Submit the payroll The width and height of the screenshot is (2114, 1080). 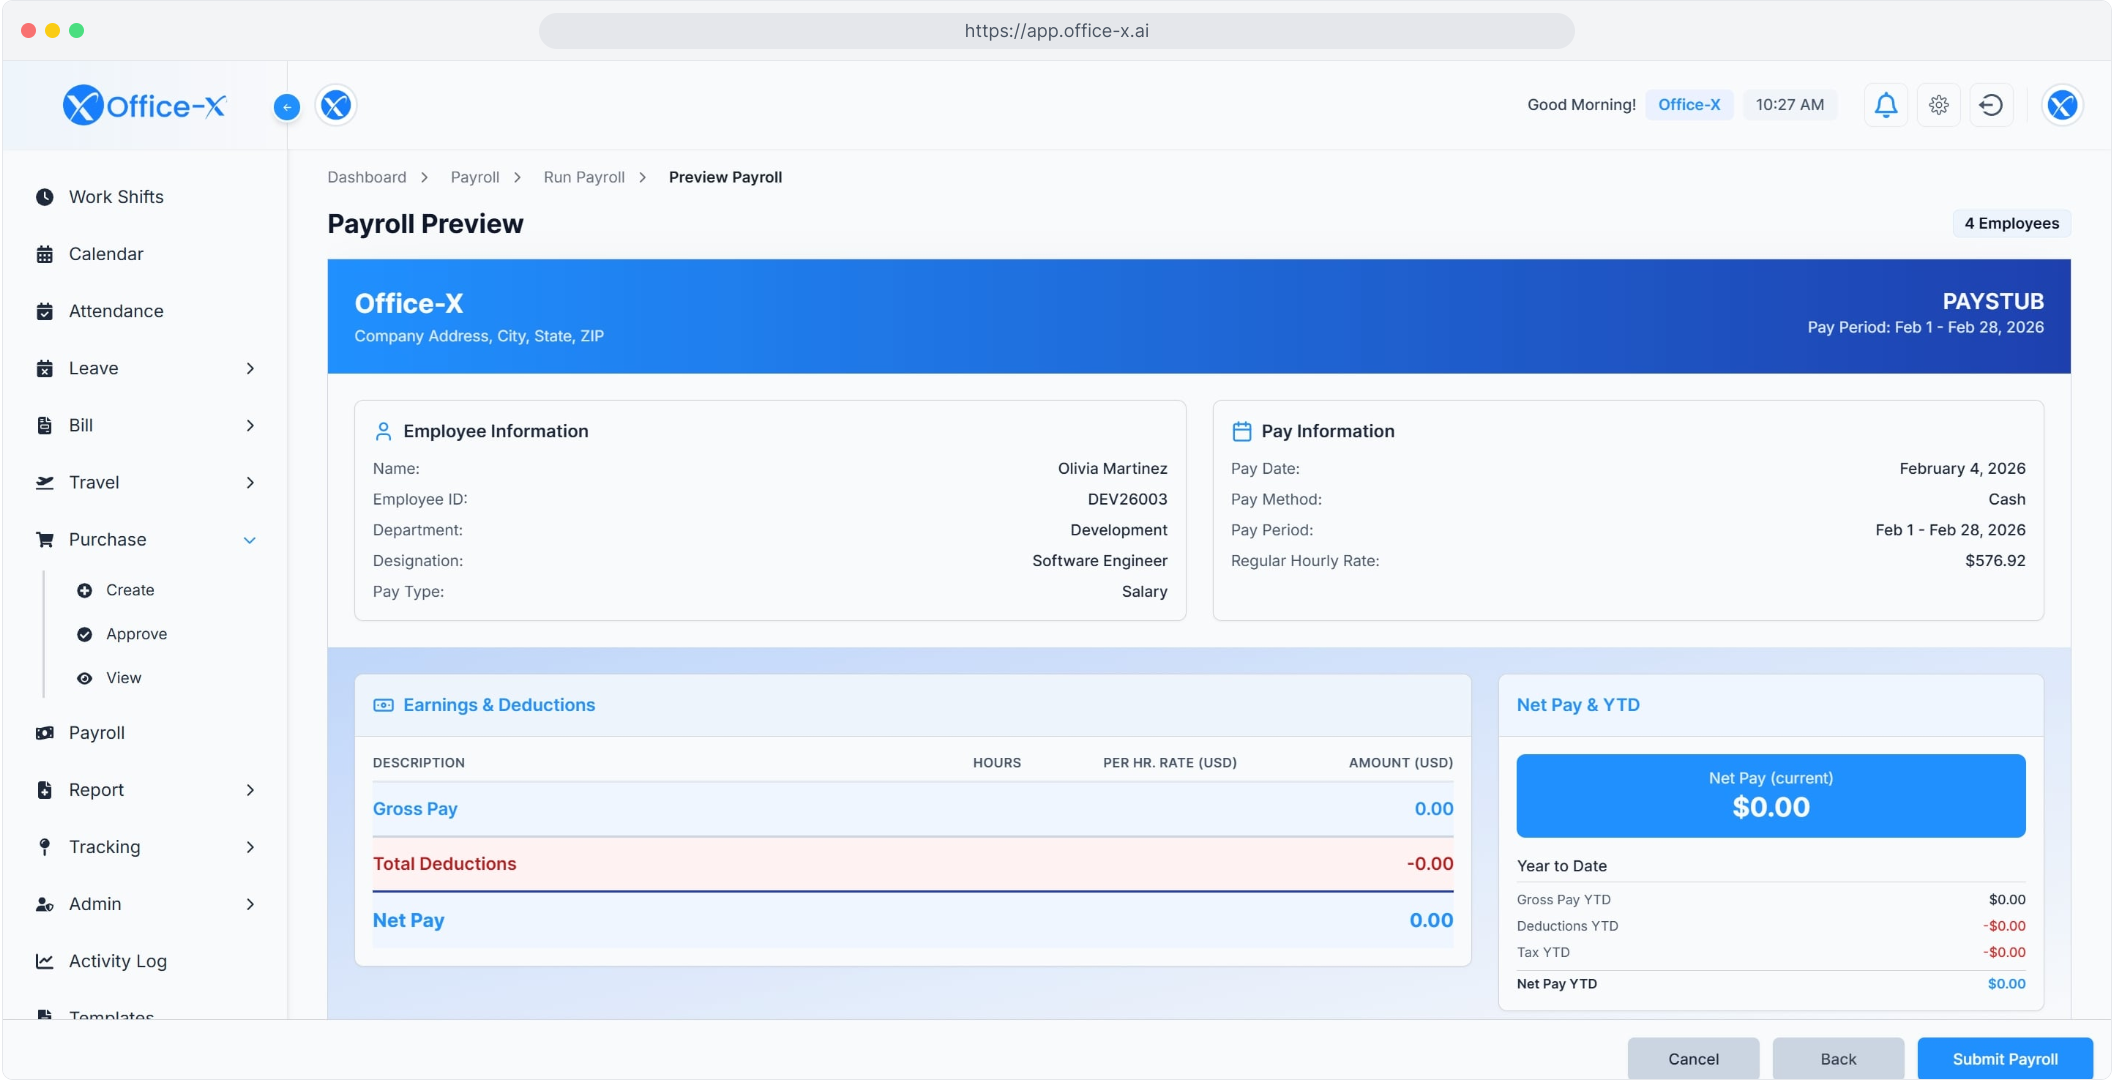pos(2004,1058)
